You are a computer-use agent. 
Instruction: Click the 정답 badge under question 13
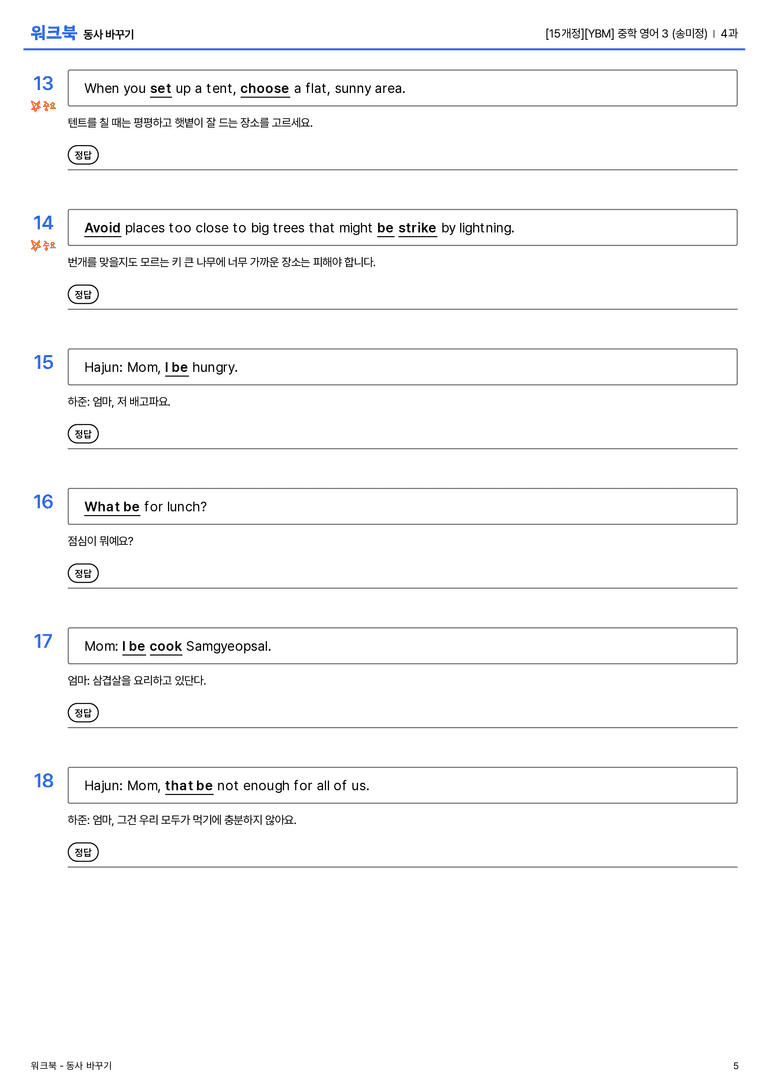point(83,155)
